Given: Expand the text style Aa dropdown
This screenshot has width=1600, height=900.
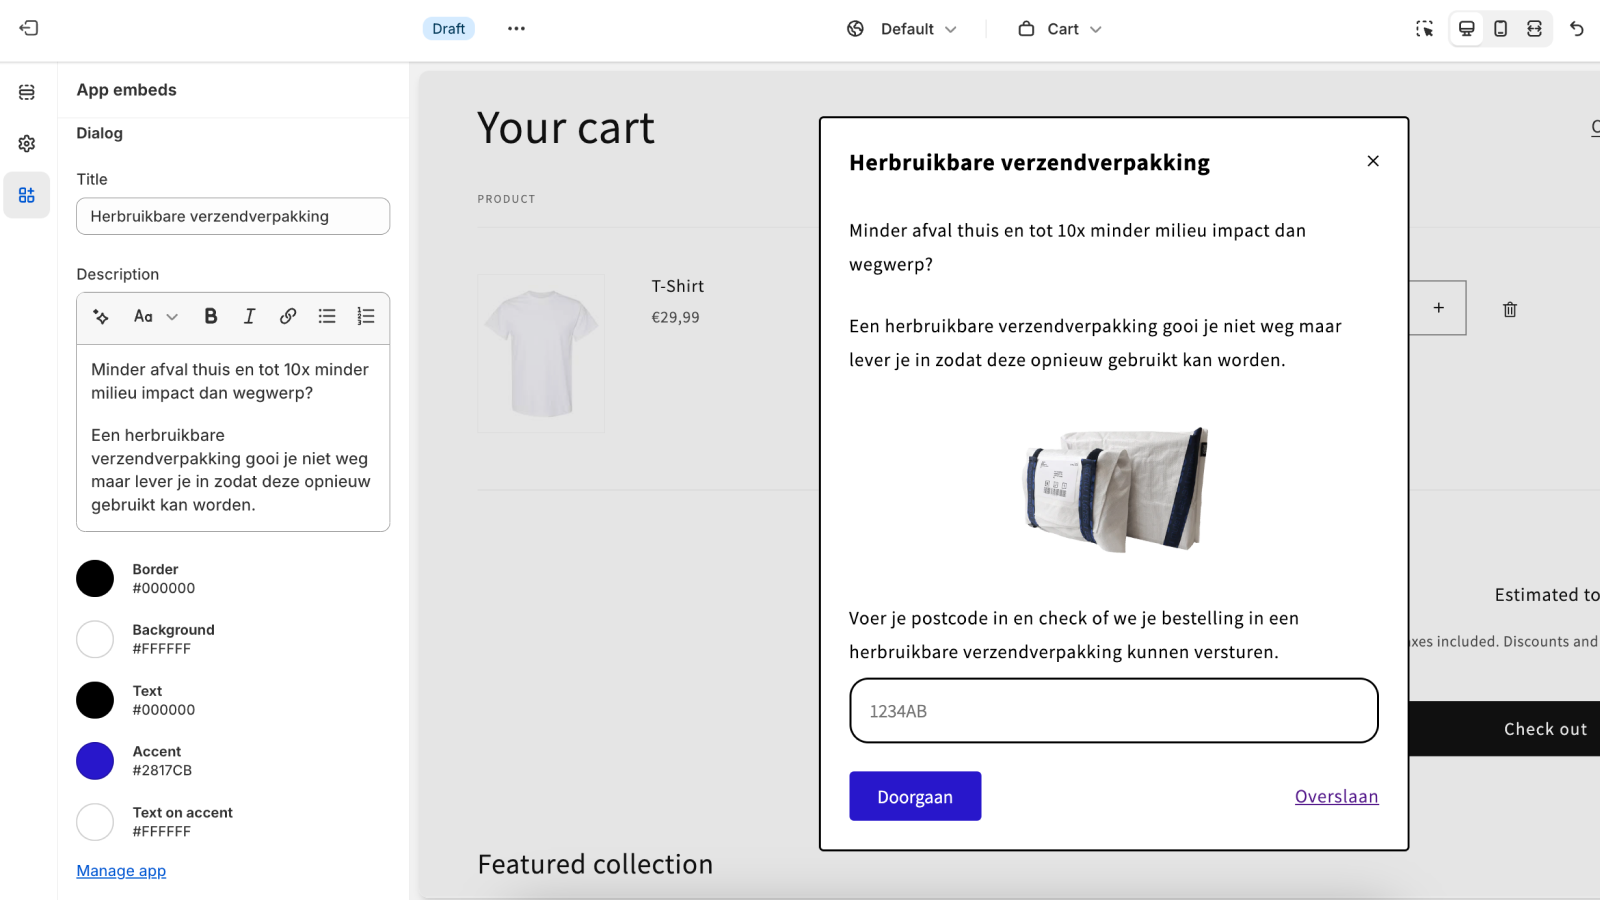Looking at the screenshot, I should pos(155,316).
